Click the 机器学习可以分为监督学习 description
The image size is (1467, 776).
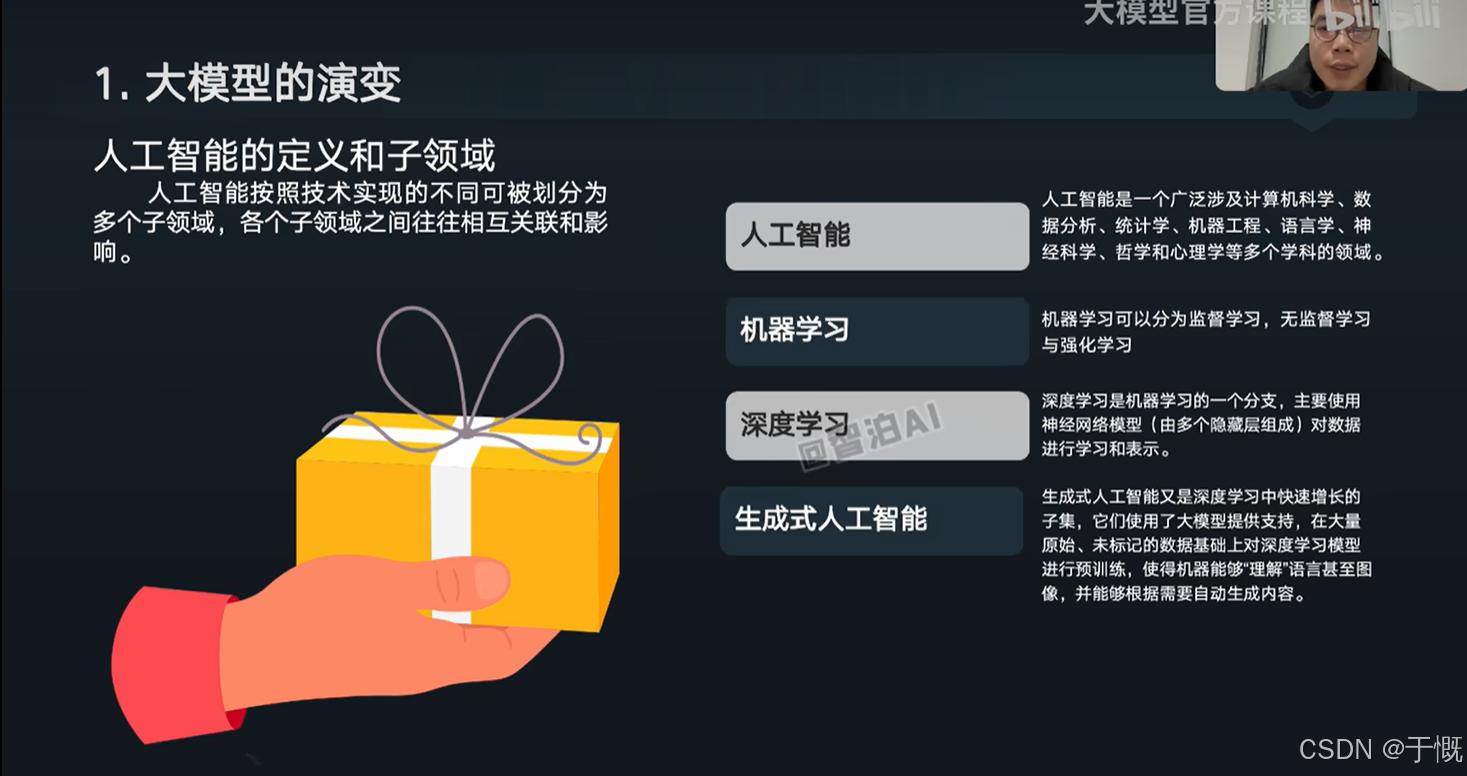point(1206,332)
